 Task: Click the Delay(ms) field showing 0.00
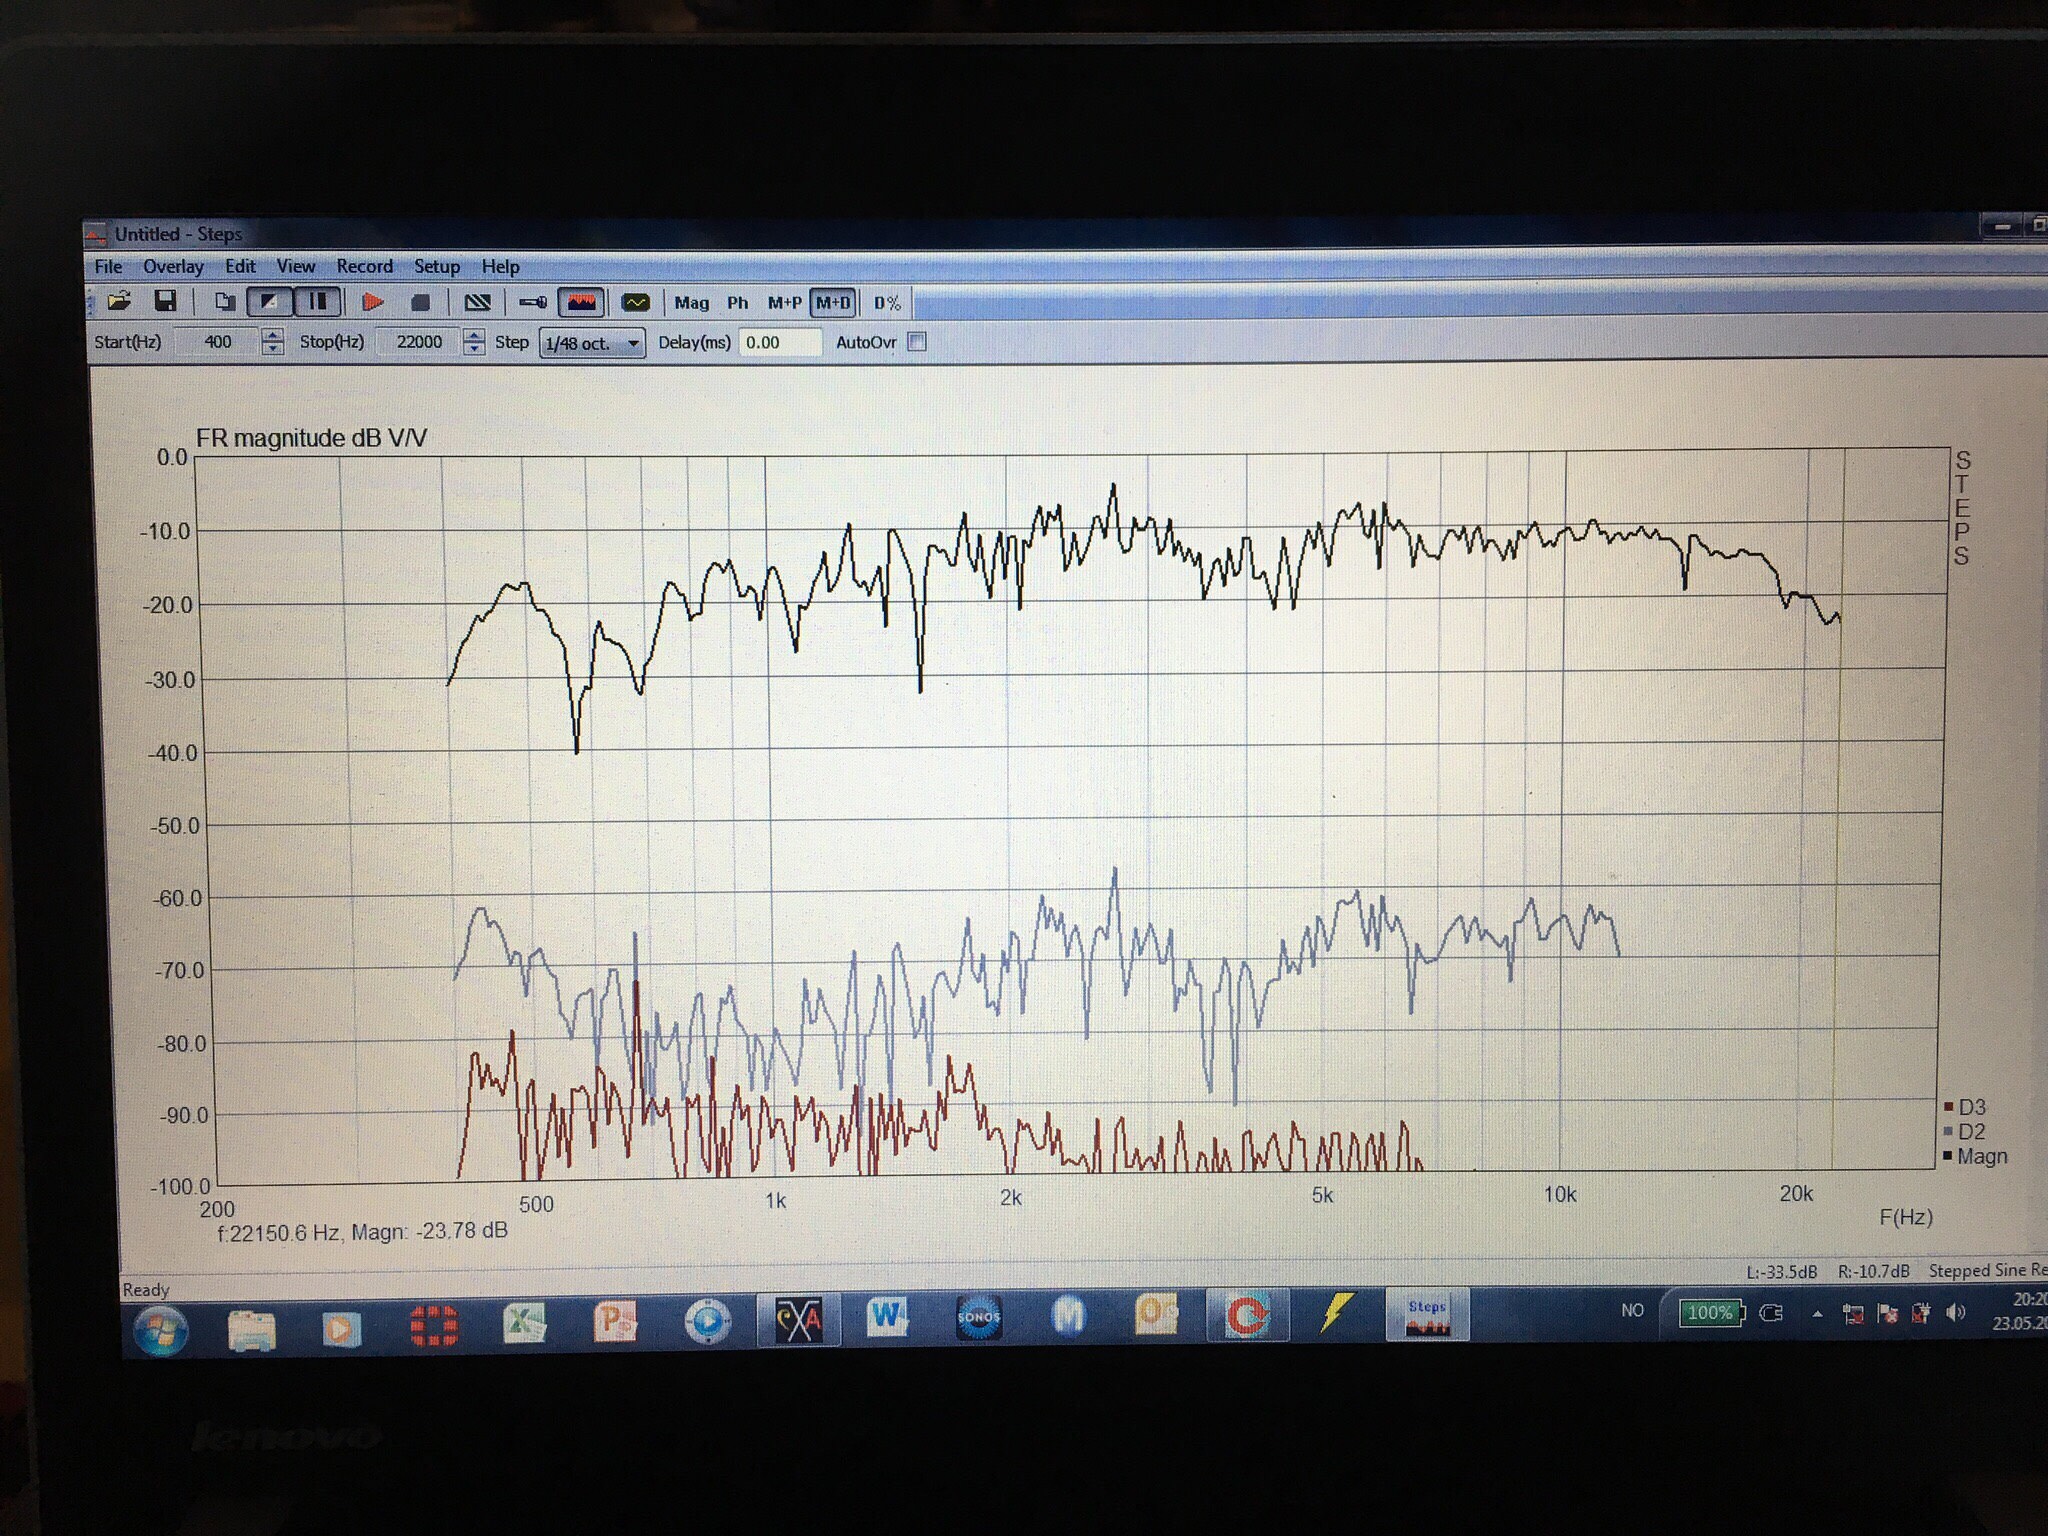click(x=780, y=342)
